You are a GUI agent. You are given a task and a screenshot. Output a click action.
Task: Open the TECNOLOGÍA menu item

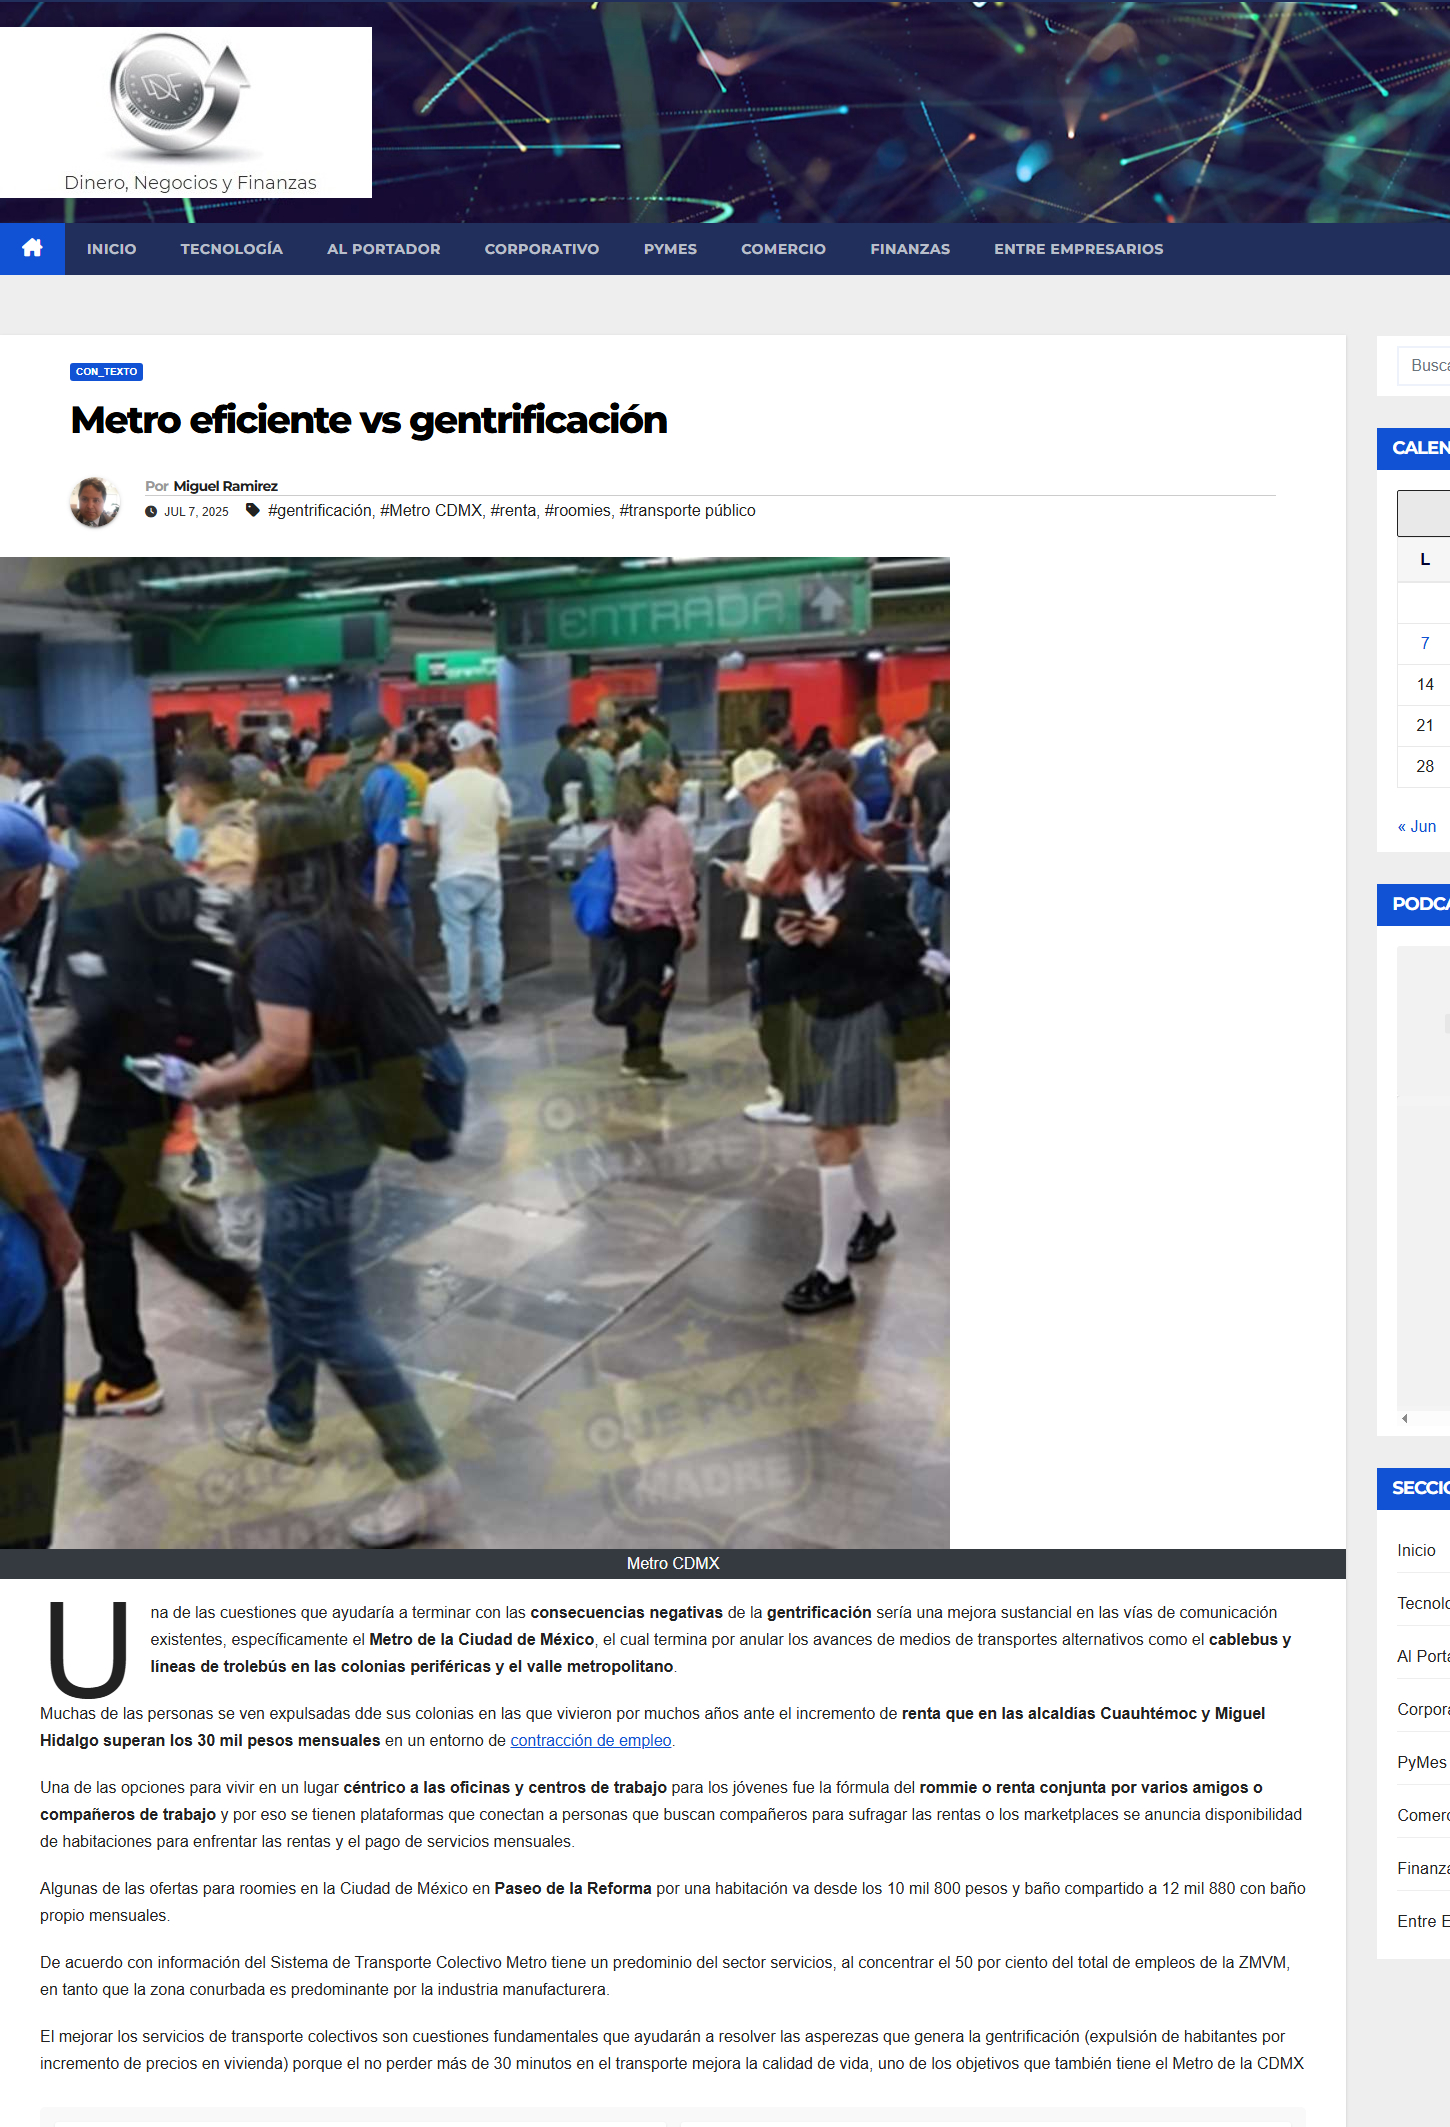(x=232, y=249)
